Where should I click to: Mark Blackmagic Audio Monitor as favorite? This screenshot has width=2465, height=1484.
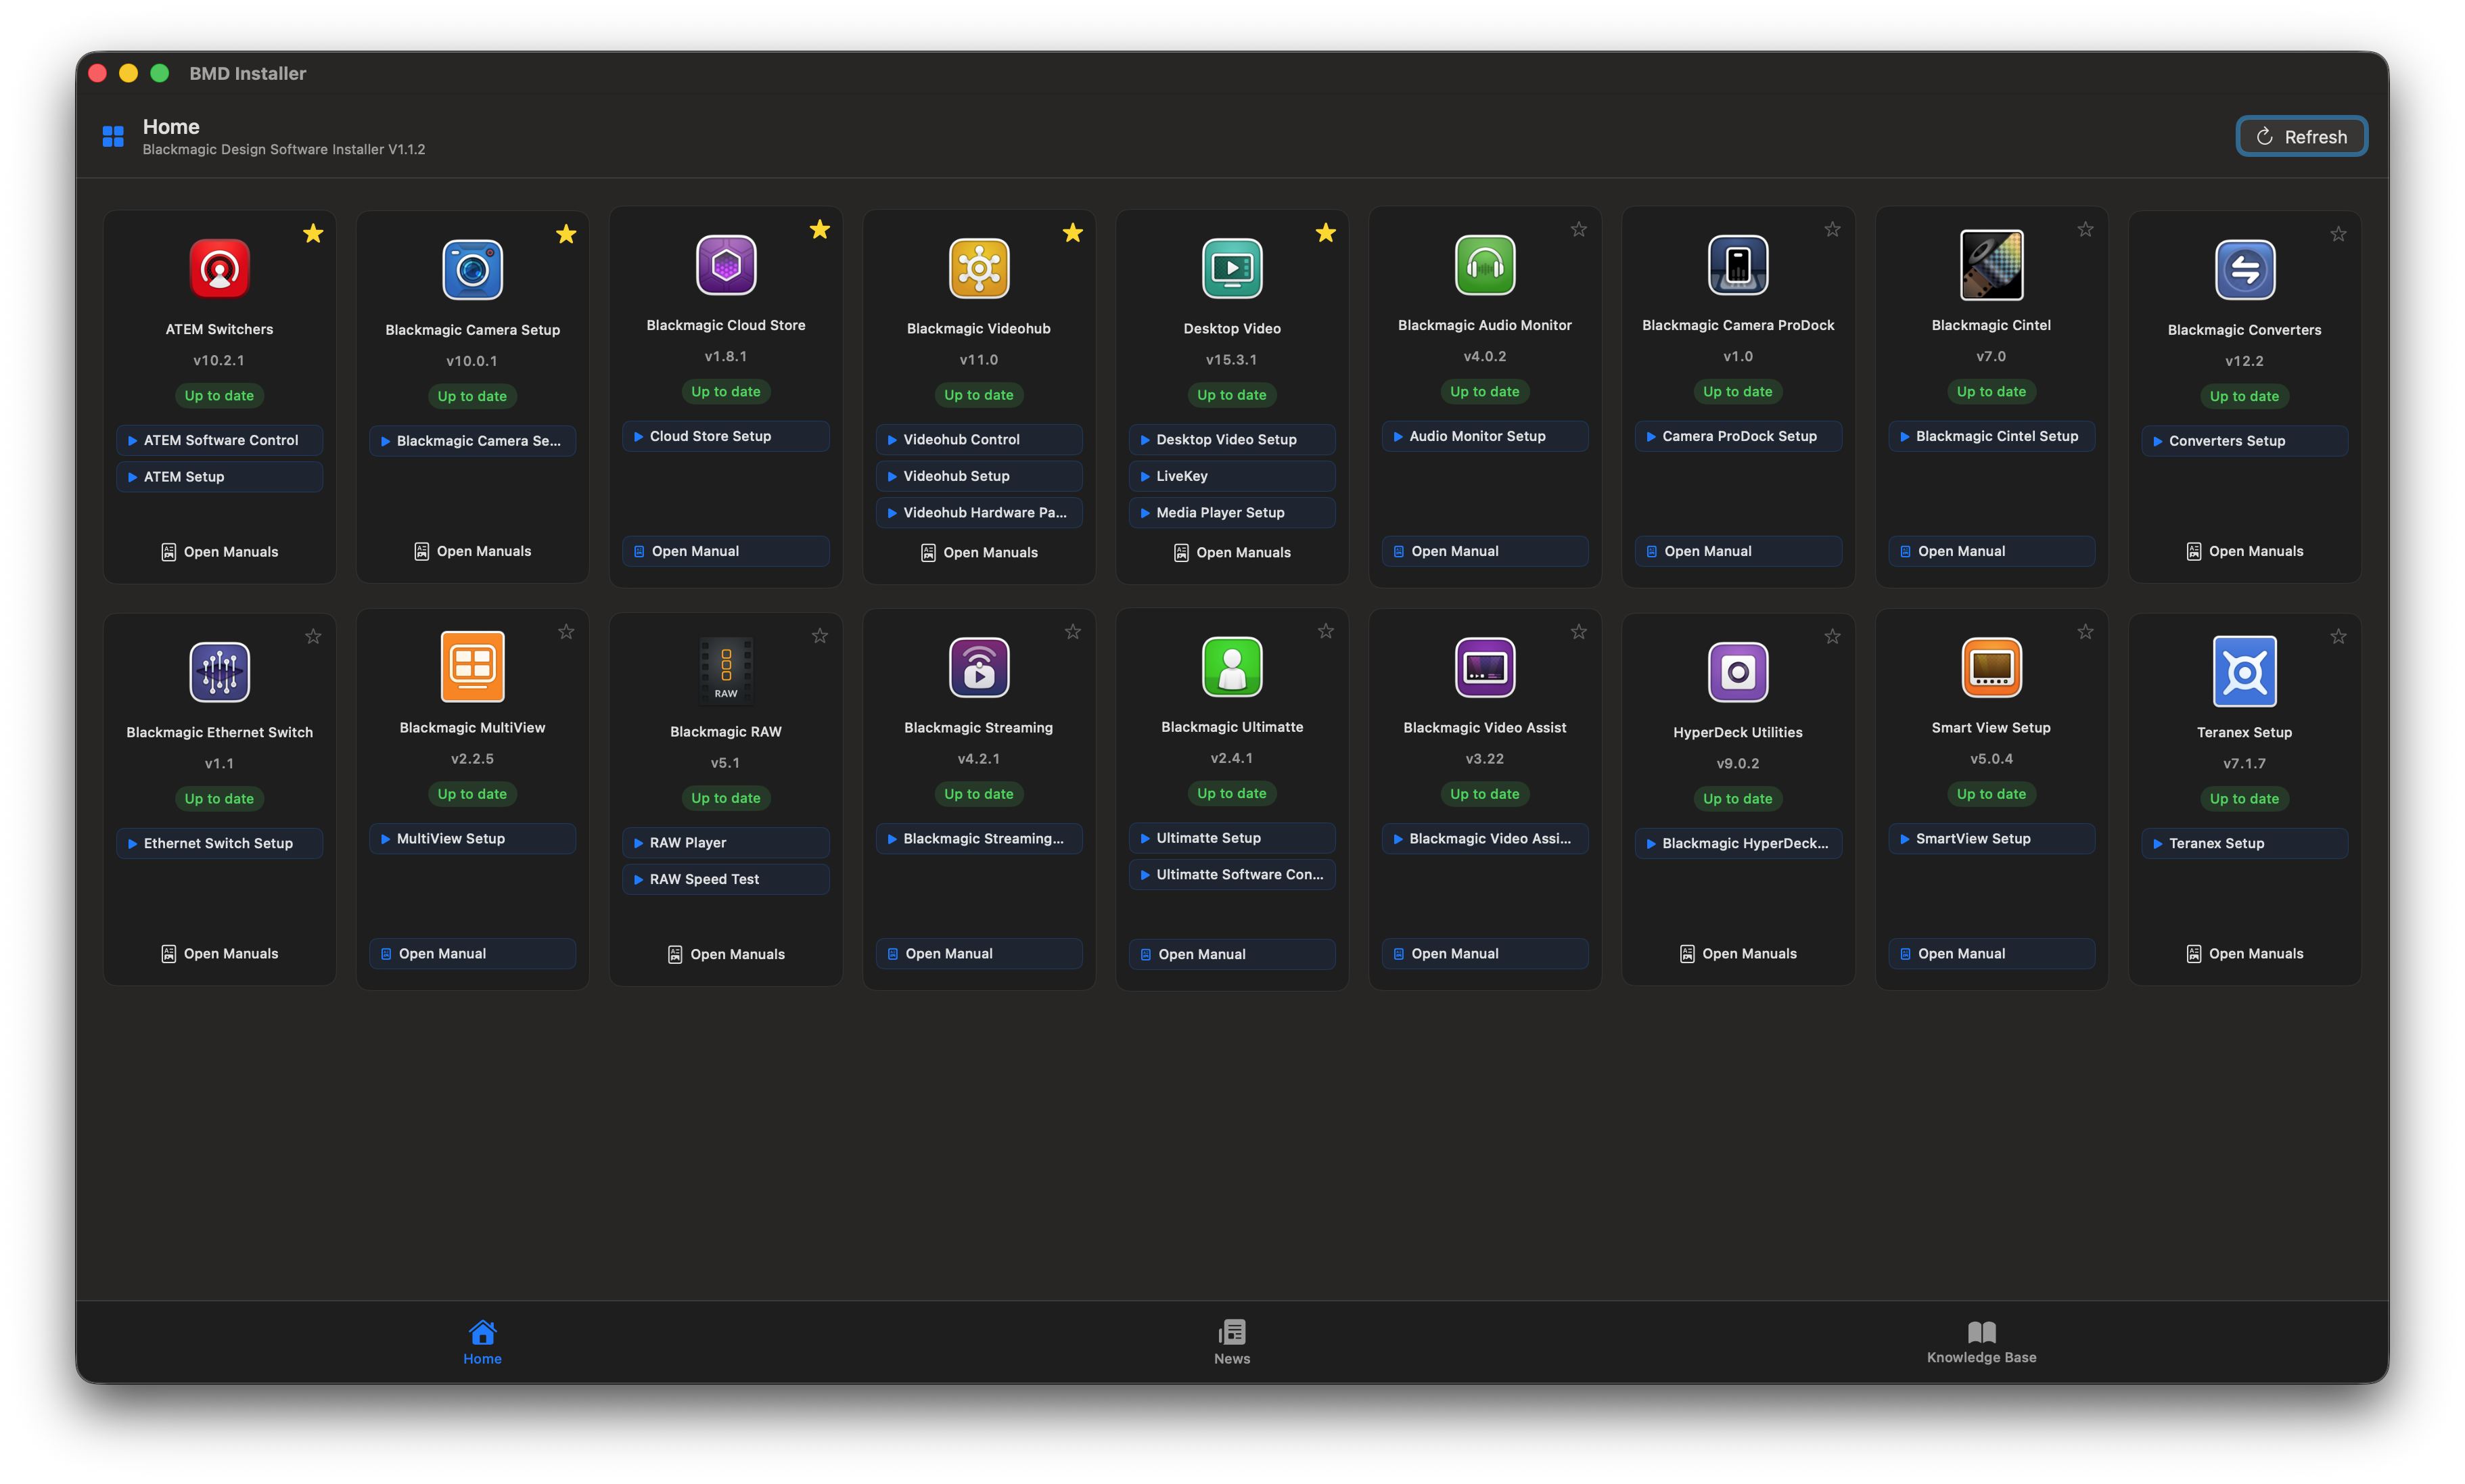coord(1578,229)
